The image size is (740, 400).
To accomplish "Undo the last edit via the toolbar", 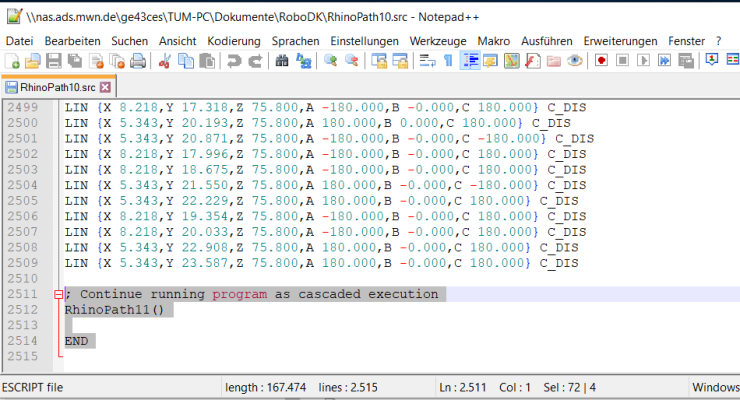I will [233, 61].
